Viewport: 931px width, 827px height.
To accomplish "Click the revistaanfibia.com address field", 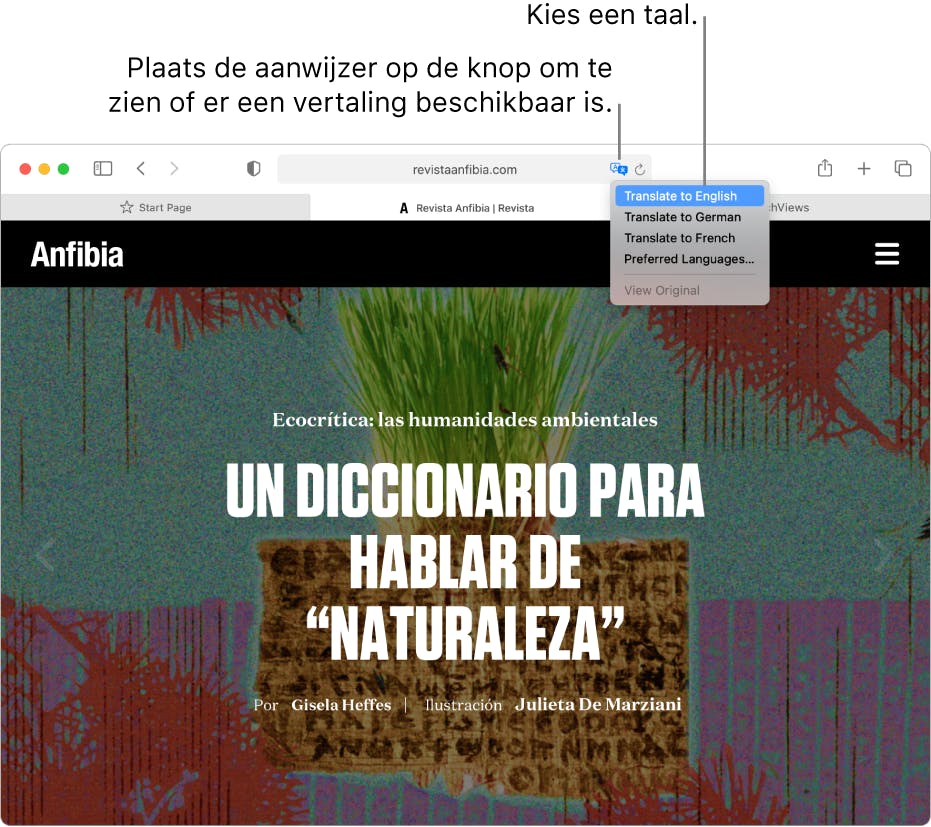I will click(464, 170).
